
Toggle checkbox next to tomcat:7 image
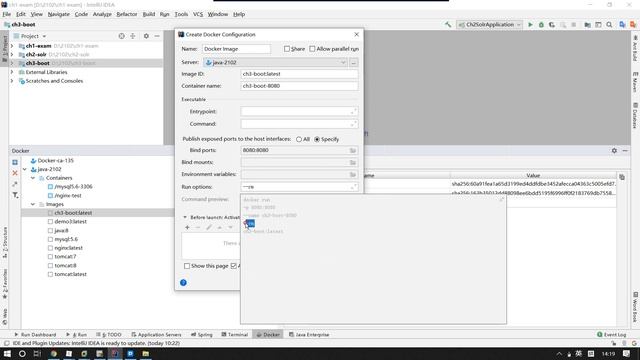click(x=50, y=257)
